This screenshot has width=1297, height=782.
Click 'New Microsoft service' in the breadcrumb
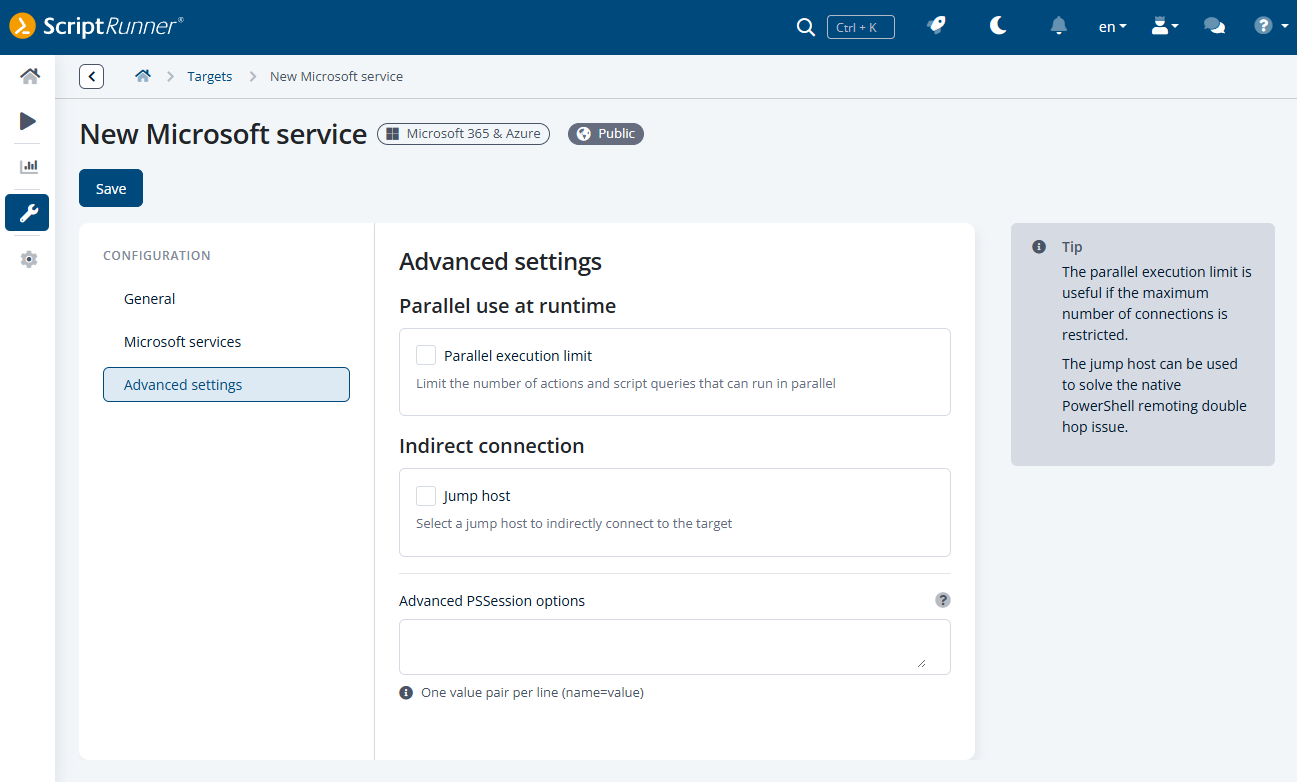tap(337, 76)
